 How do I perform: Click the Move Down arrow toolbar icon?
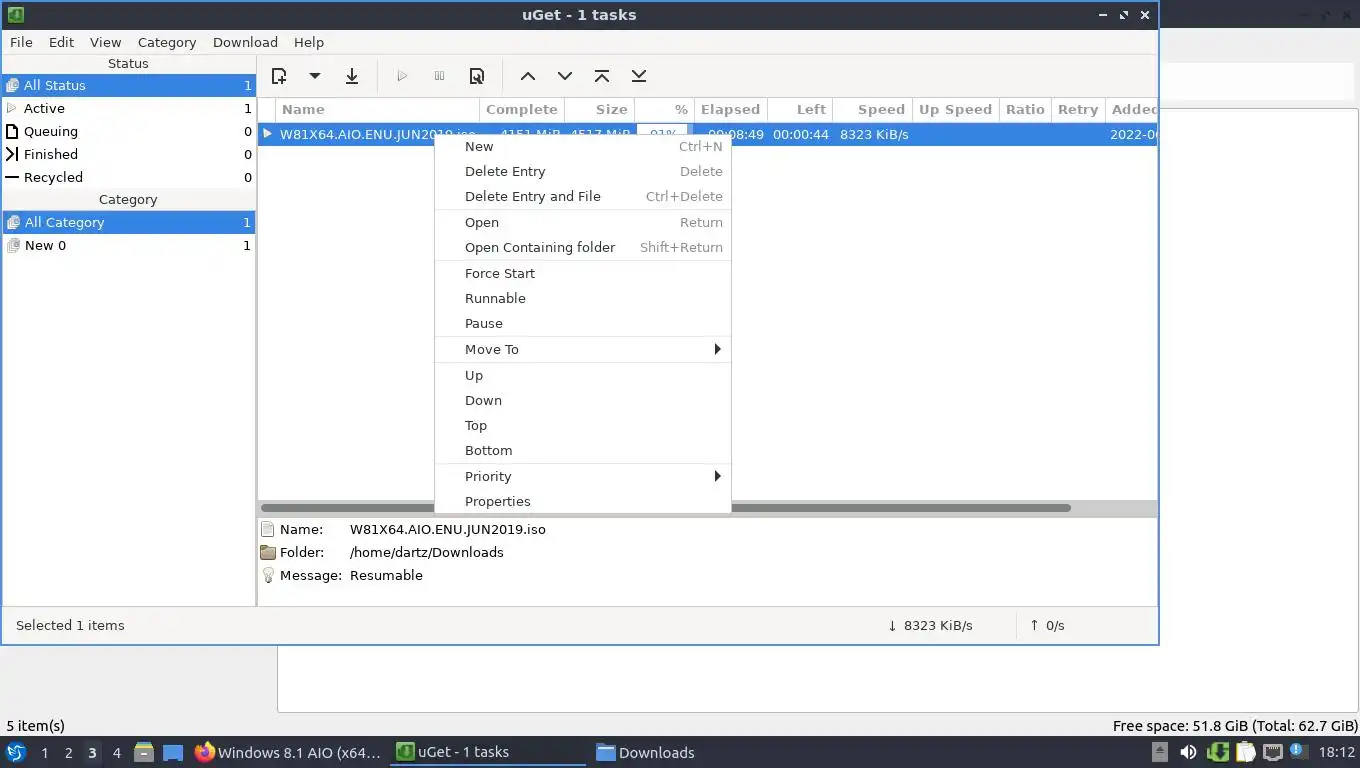pos(565,76)
